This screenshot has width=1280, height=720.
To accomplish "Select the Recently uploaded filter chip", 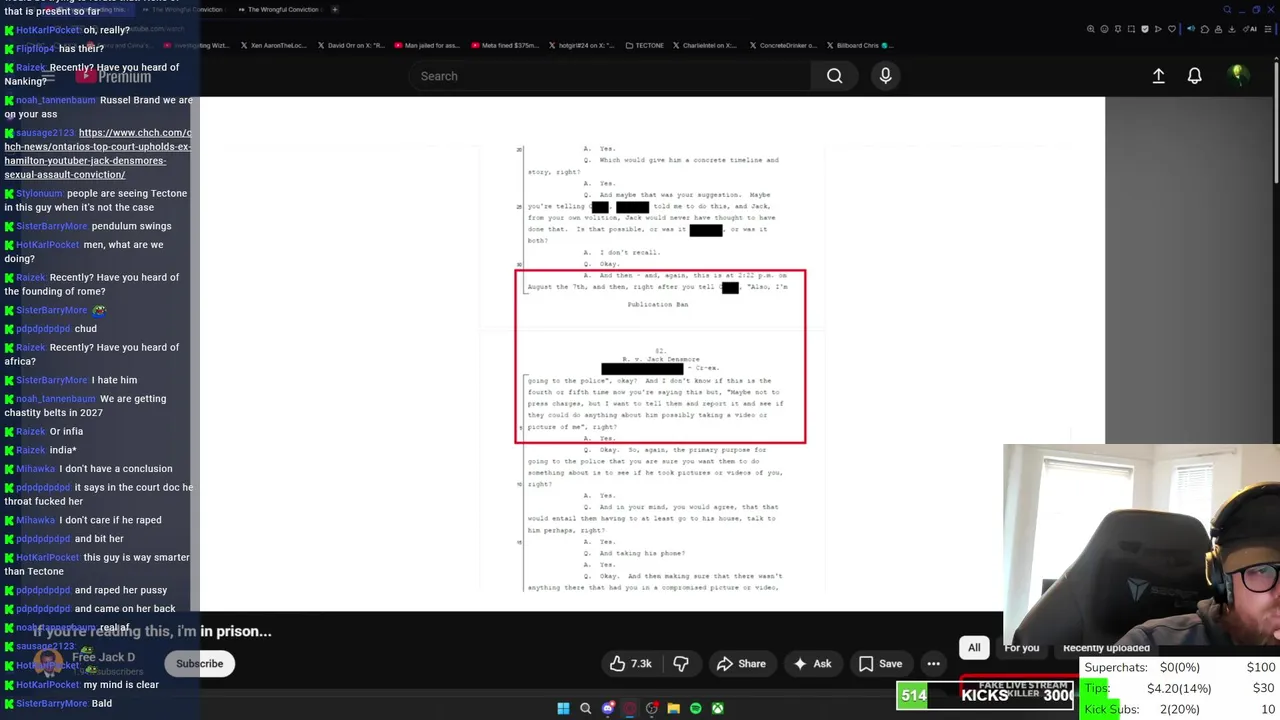I will [x=1106, y=648].
